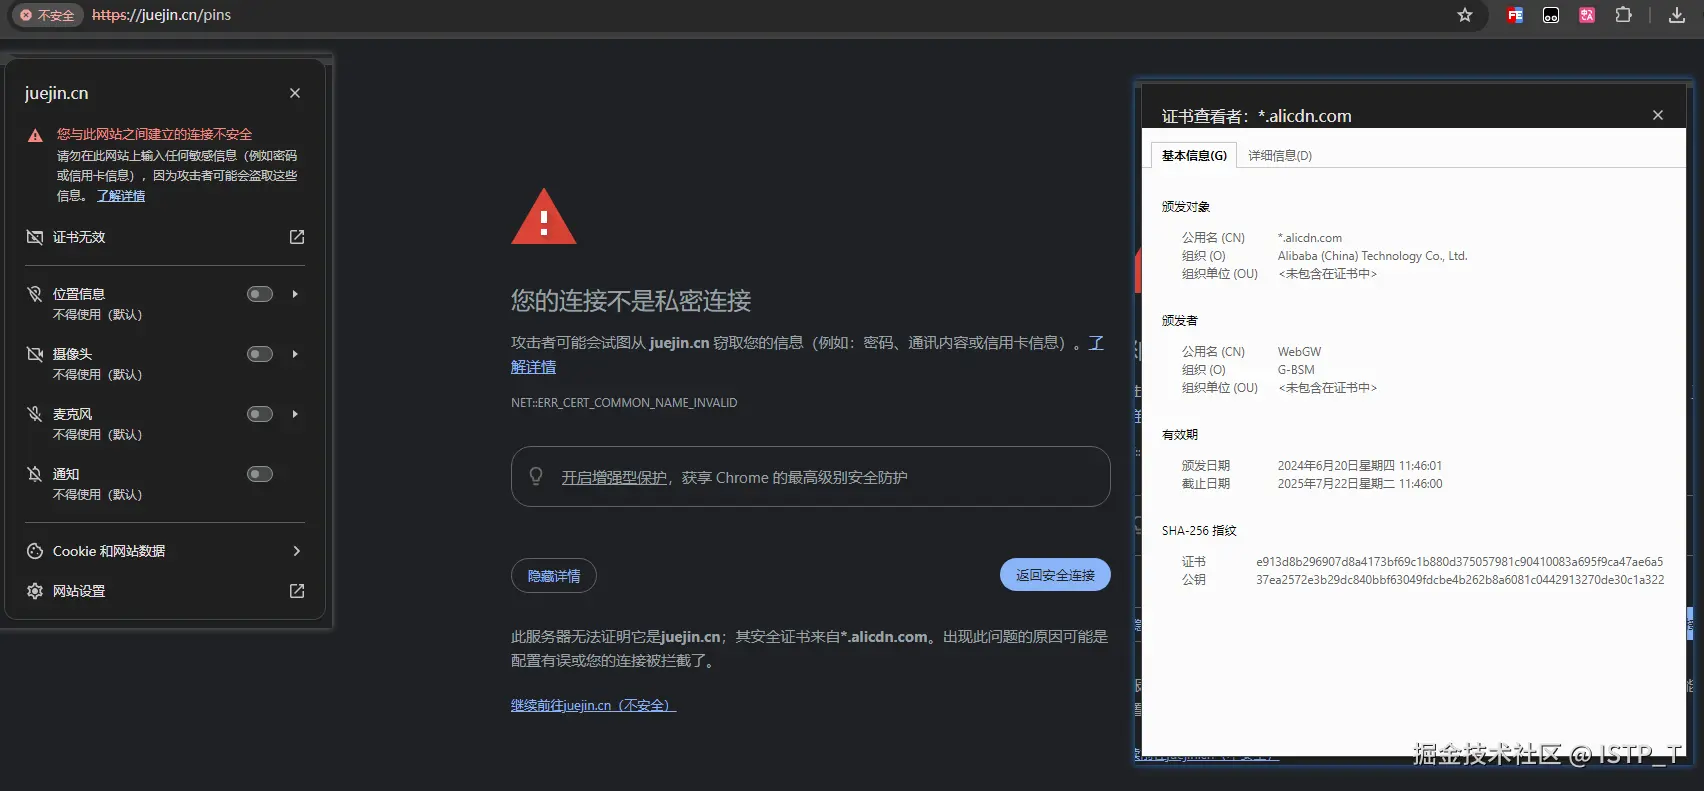Switch to 基本信息(G) tab
Image resolution: width=1704 pixels, height=791 pixels.
pos(1194,155)
